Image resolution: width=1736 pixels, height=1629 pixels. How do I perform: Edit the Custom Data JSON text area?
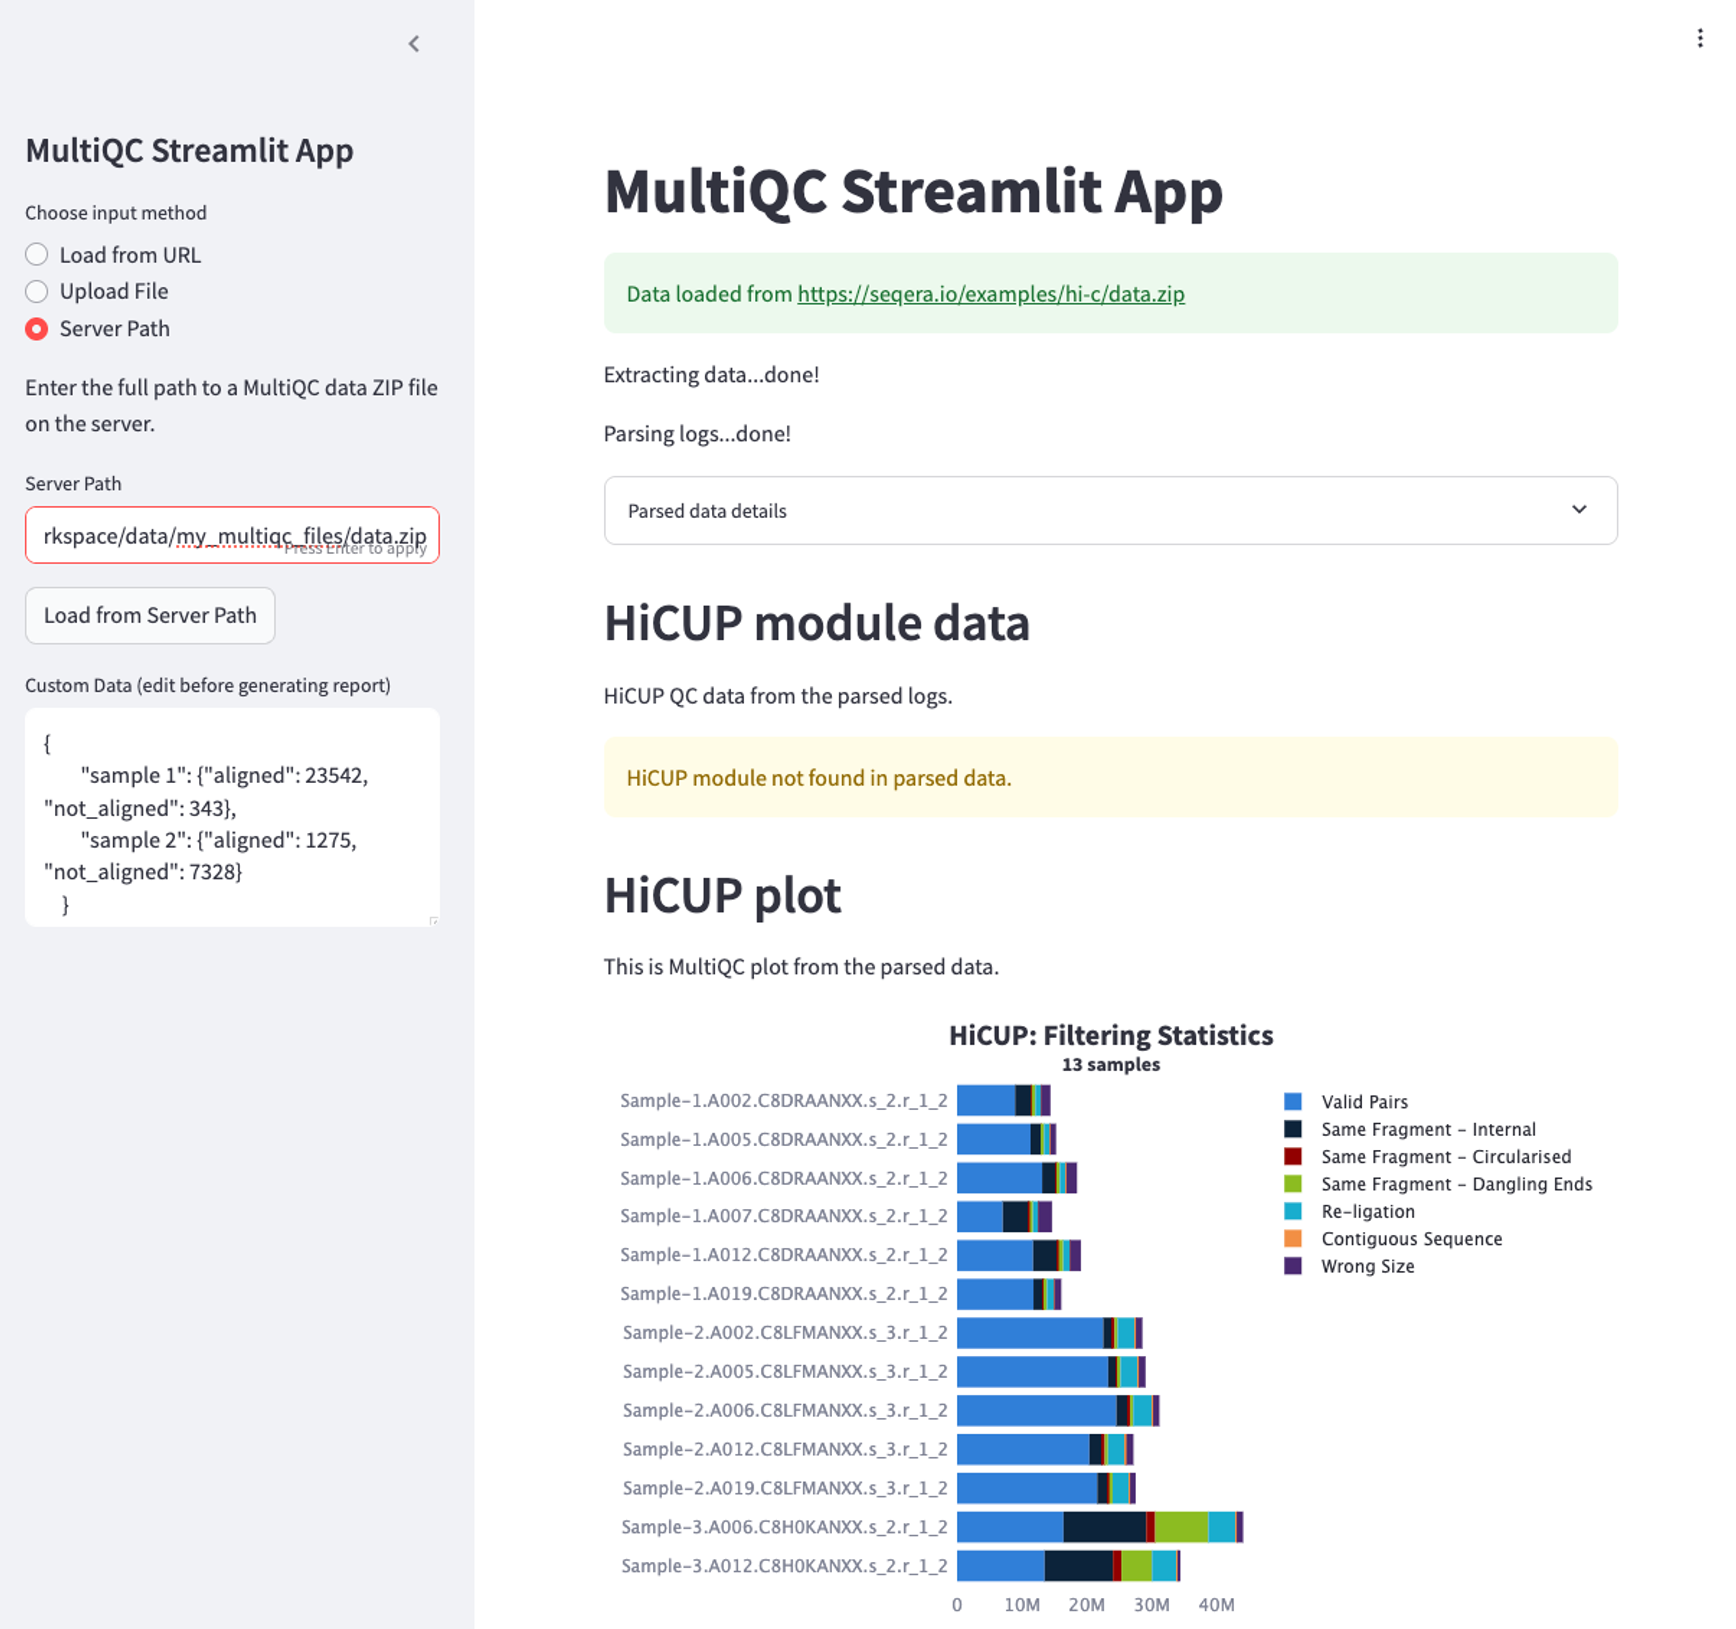coord(232,817)
